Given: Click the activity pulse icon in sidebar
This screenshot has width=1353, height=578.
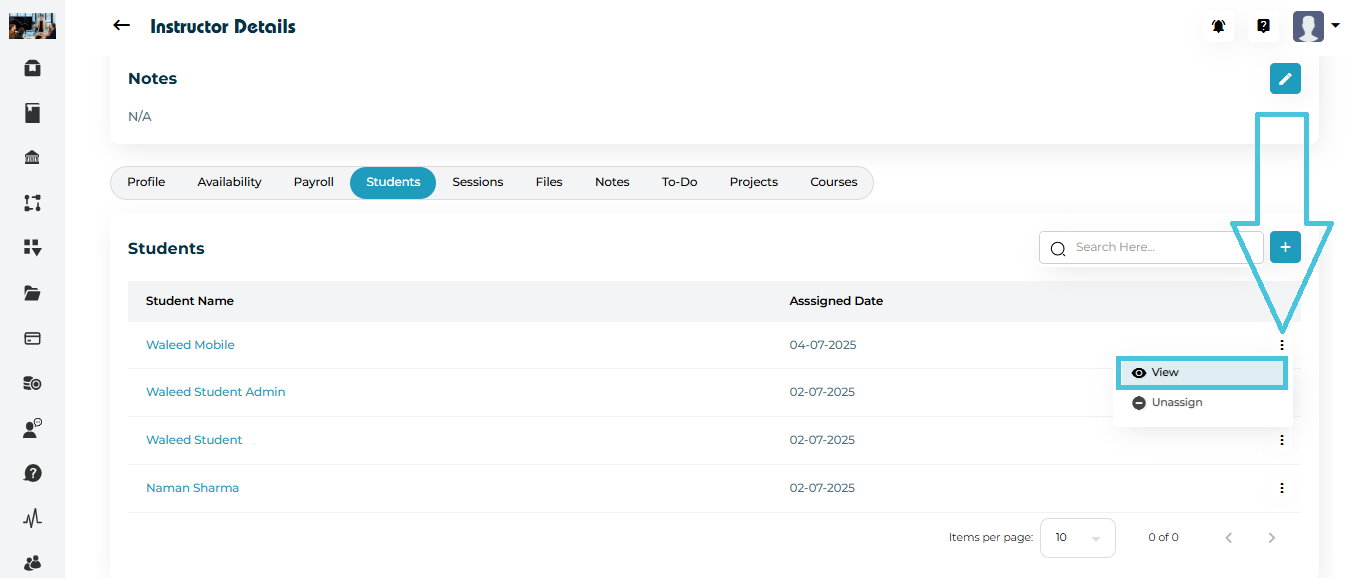Looking at the screenshot, I should coord(32,518).
